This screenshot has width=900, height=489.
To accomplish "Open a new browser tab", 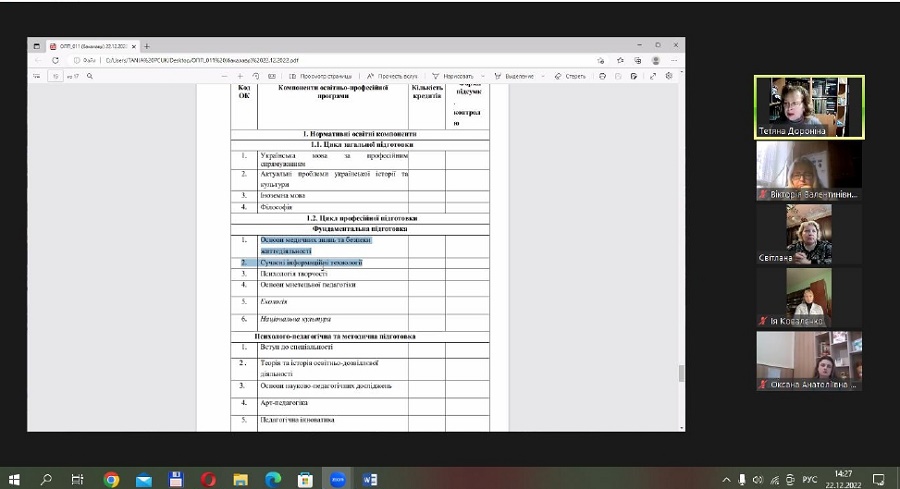I will click(147, 46).
